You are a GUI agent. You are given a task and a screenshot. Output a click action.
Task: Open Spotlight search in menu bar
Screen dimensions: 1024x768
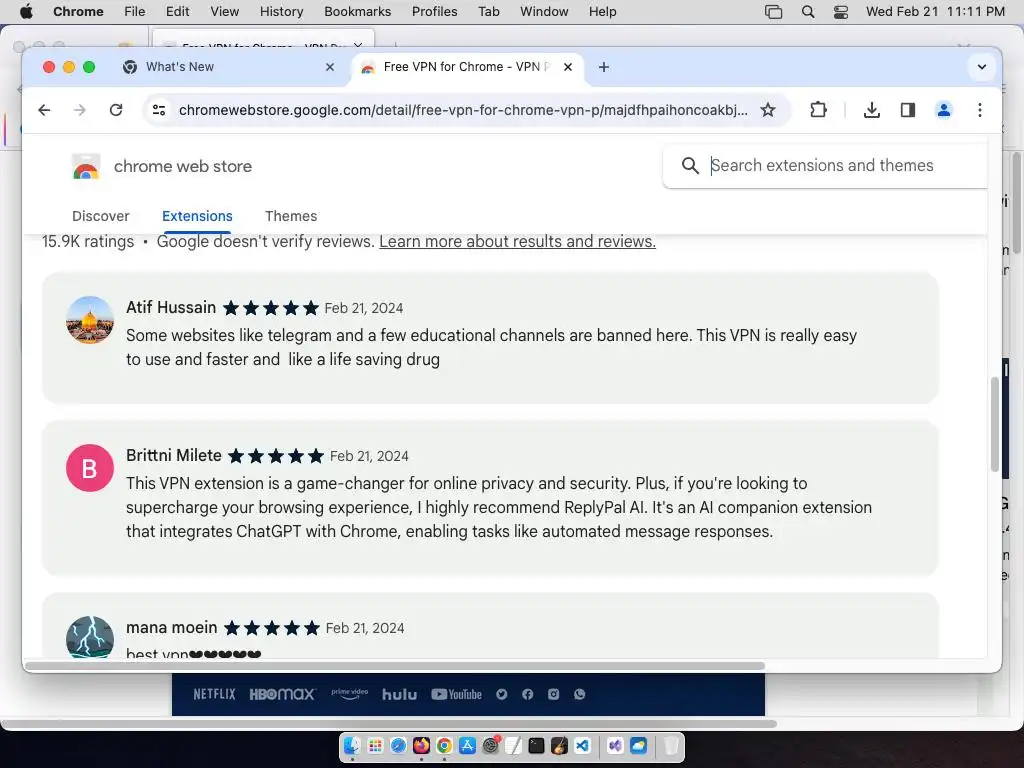(808, 12)
